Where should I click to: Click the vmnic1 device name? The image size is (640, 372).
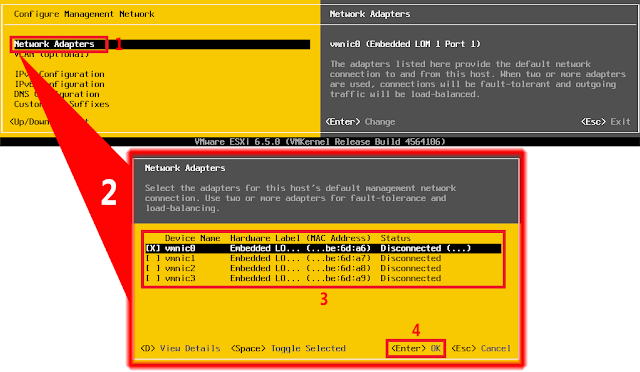(180, 258)
